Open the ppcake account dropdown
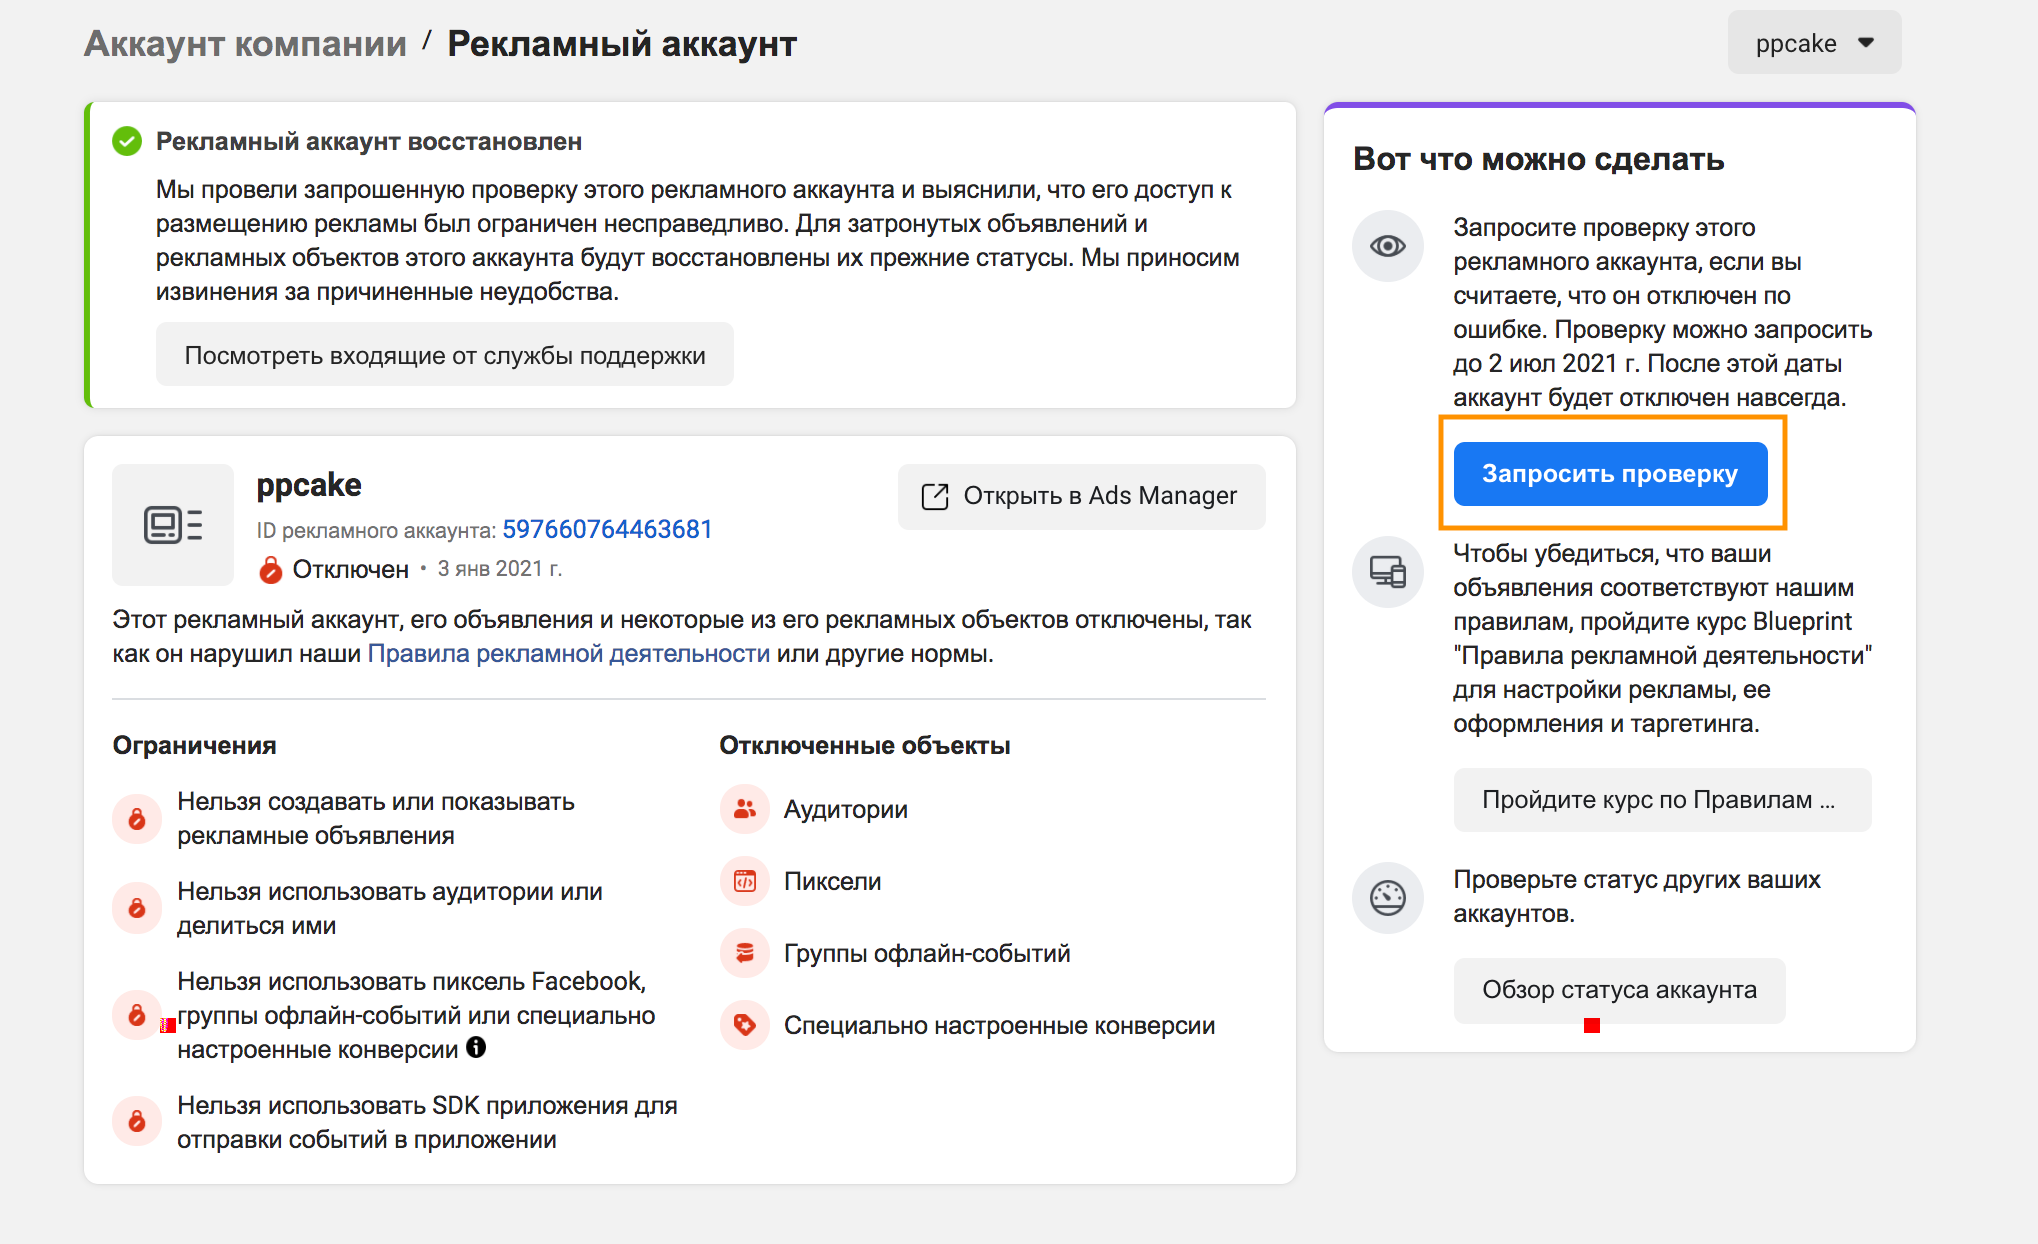Screen dimensions: 2038x1244 pos(1814,43)
